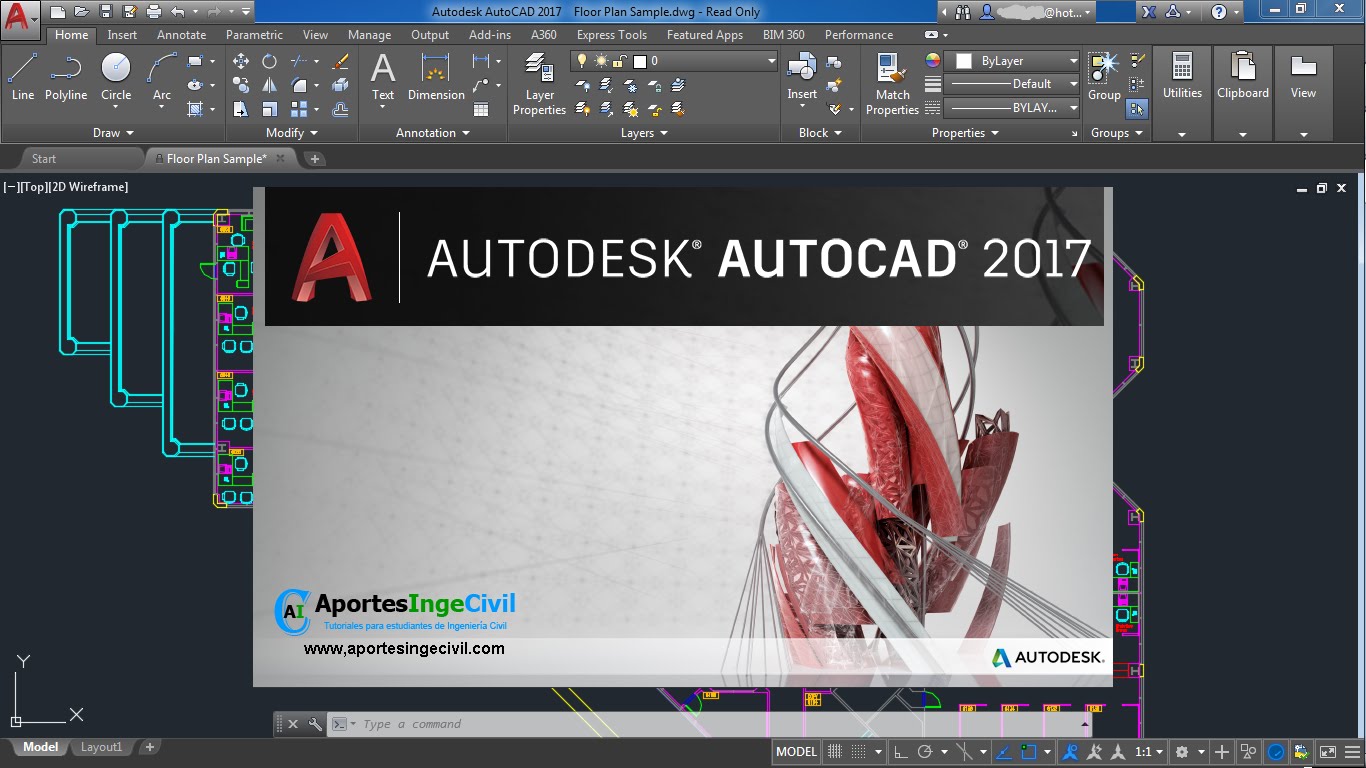Open the Text annotation tool
This screenshot has height=768, width=1366.
[383, 77]
